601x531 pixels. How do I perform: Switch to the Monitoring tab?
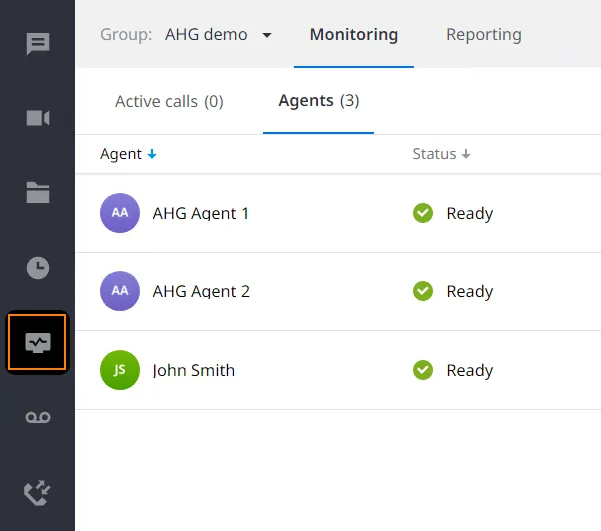pyautogui.click(x=354, y=35)
